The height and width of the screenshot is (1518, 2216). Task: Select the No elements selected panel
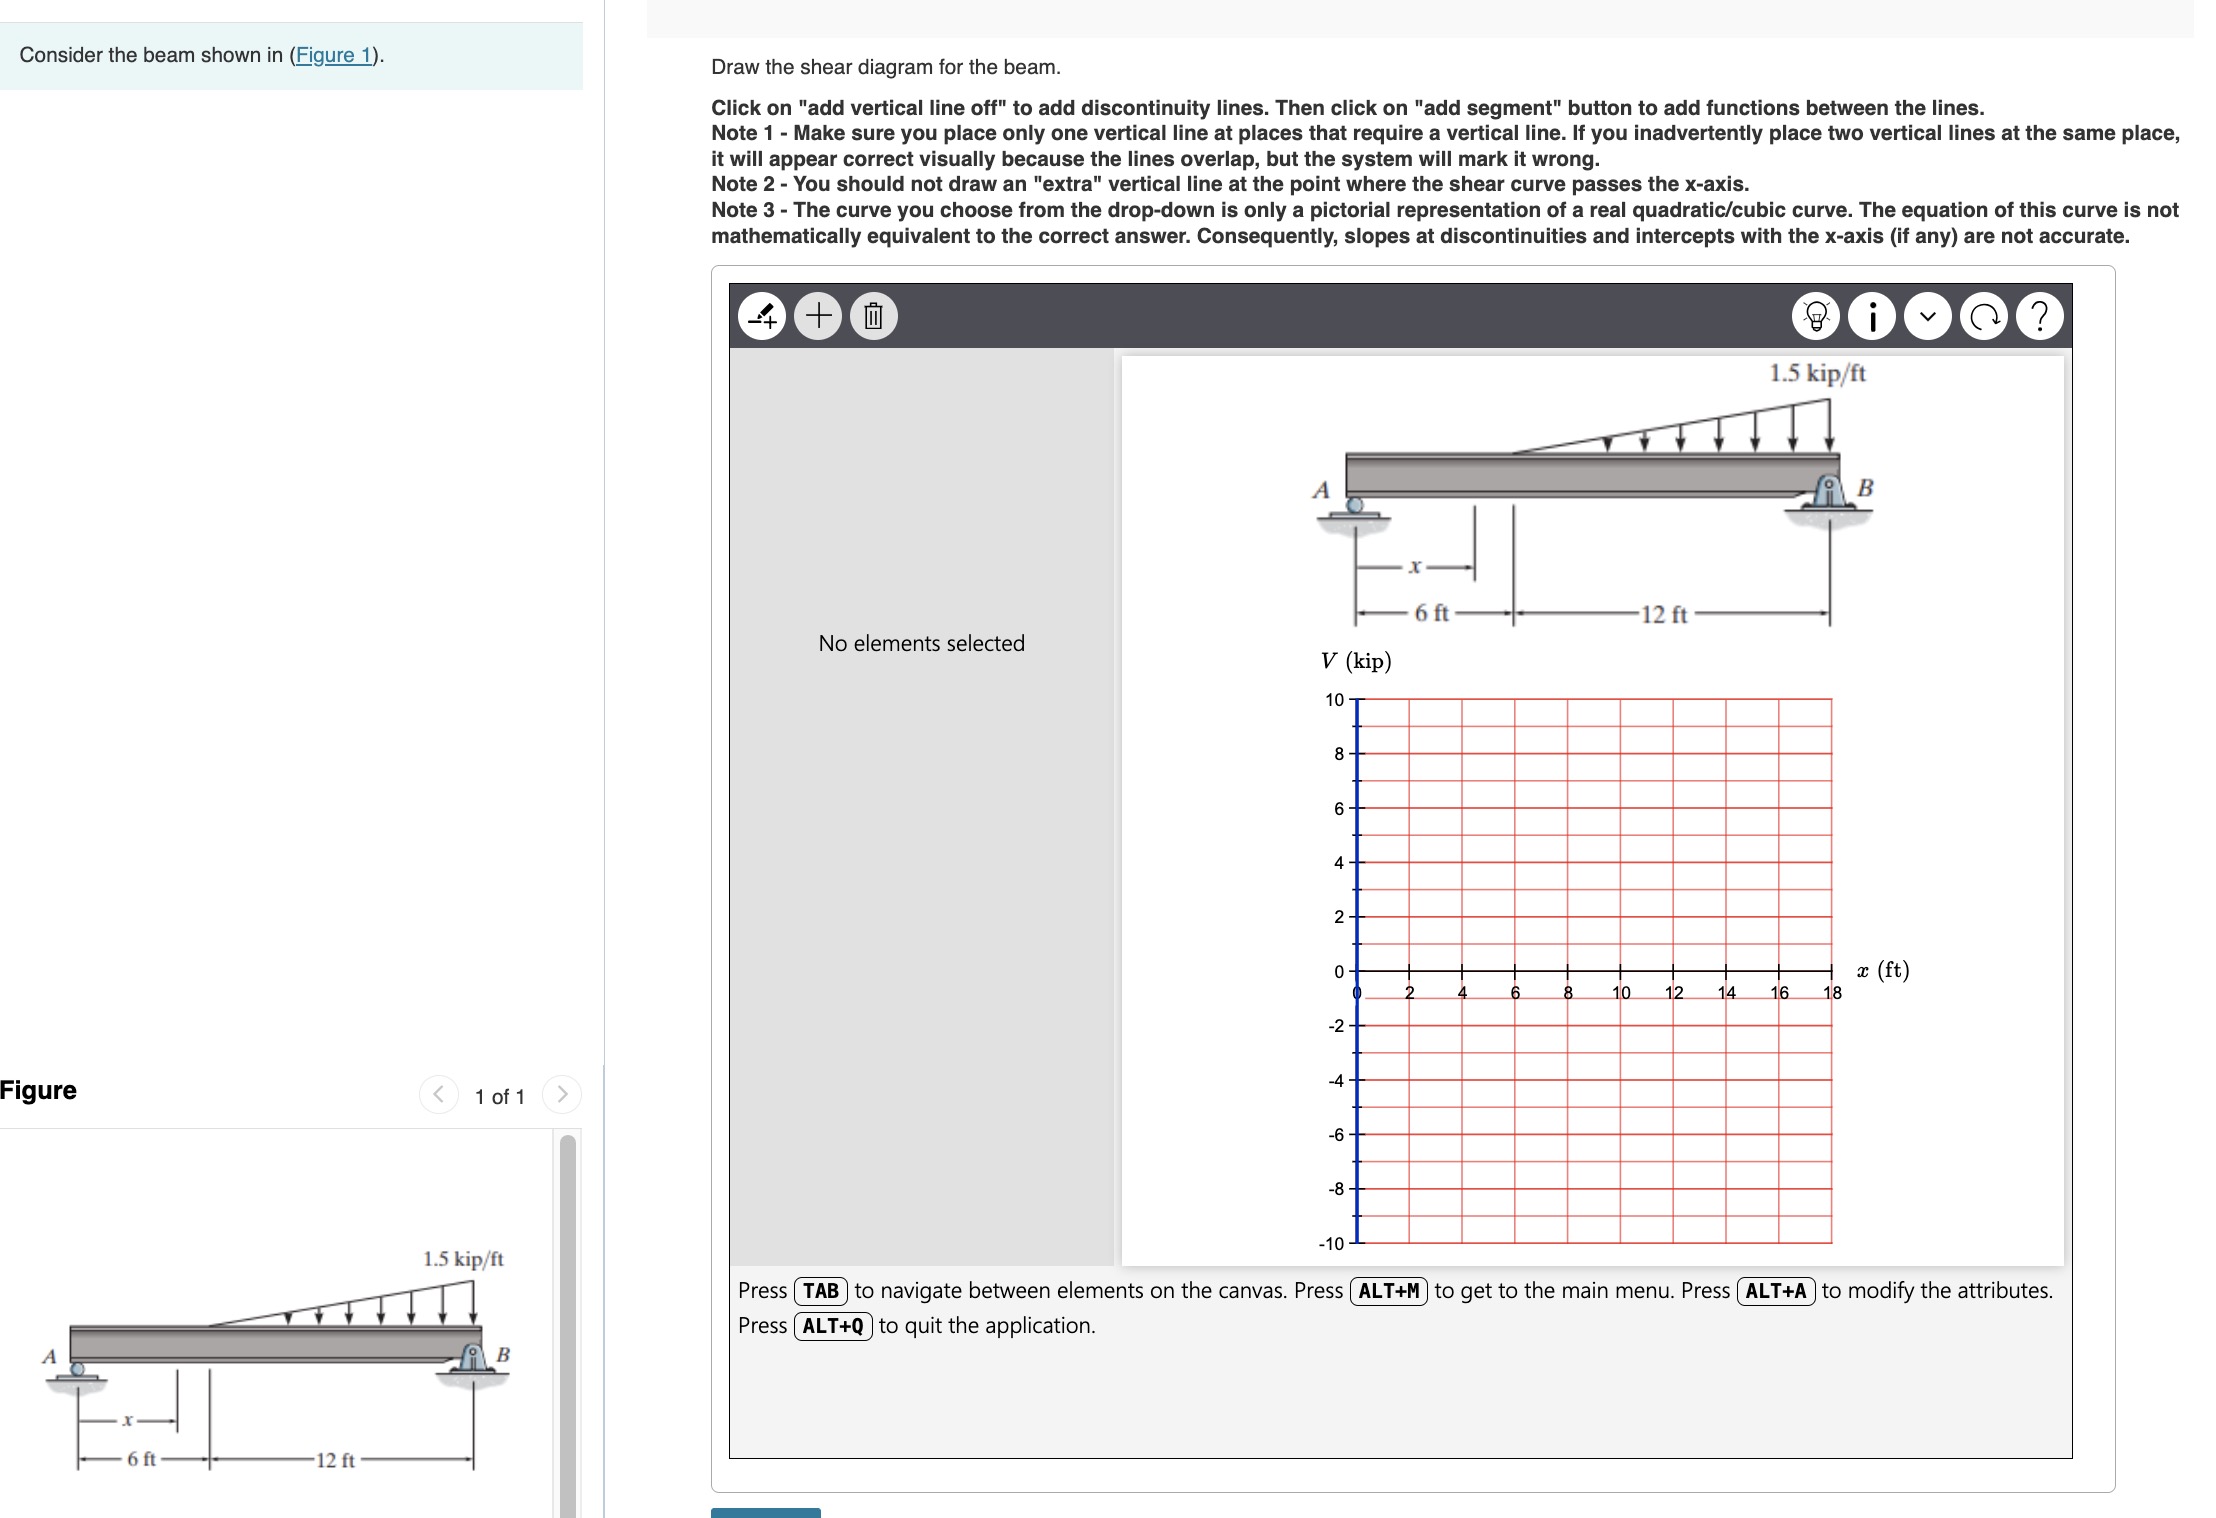click(x=921, y=643)
